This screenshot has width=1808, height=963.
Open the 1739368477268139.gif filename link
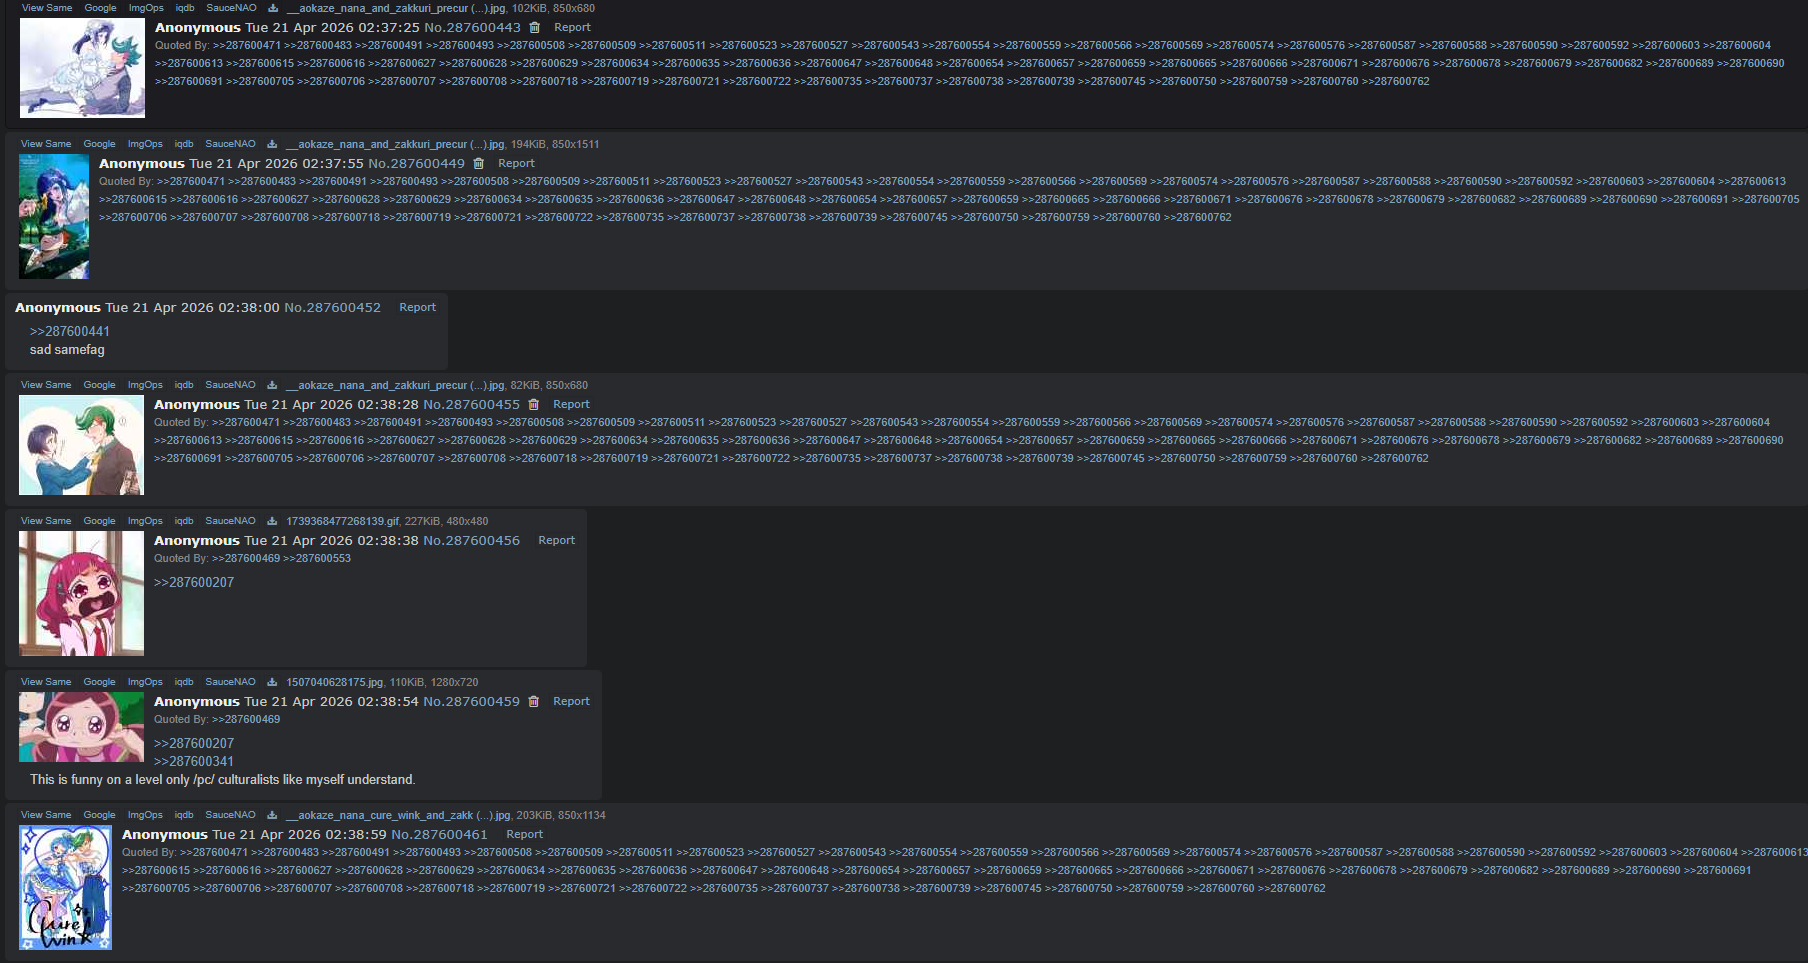pos(342,521)
